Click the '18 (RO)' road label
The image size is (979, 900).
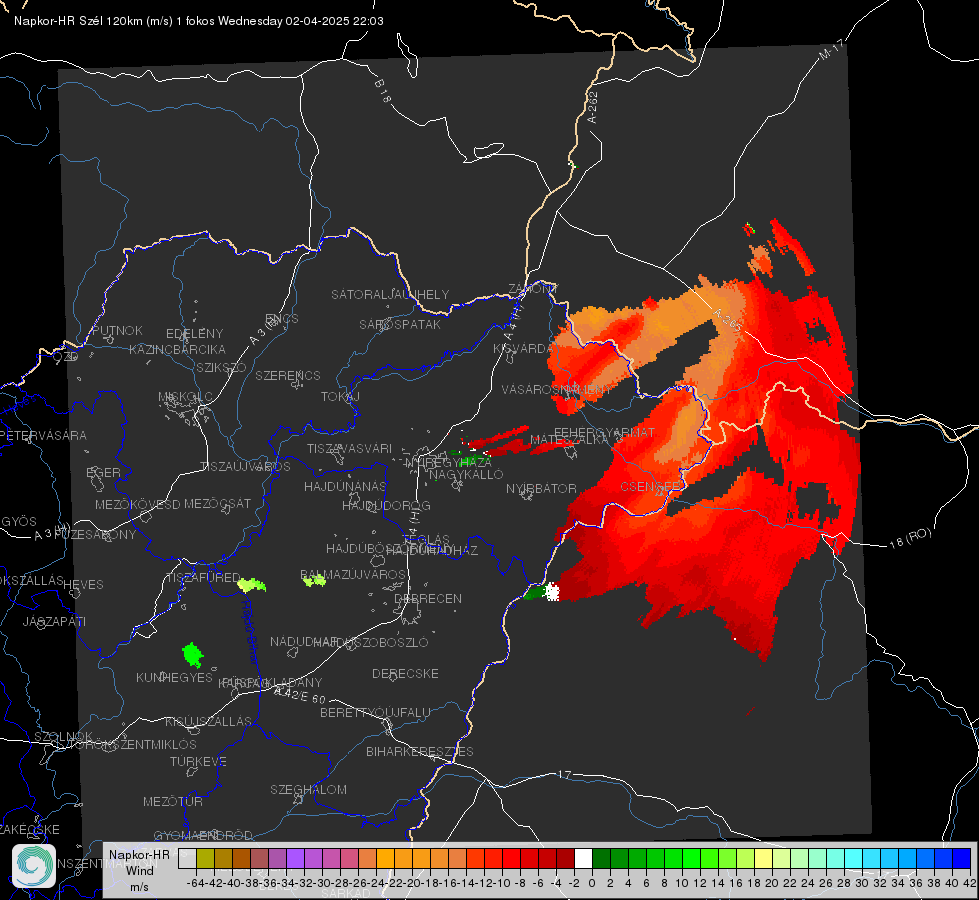pos(910,539)
